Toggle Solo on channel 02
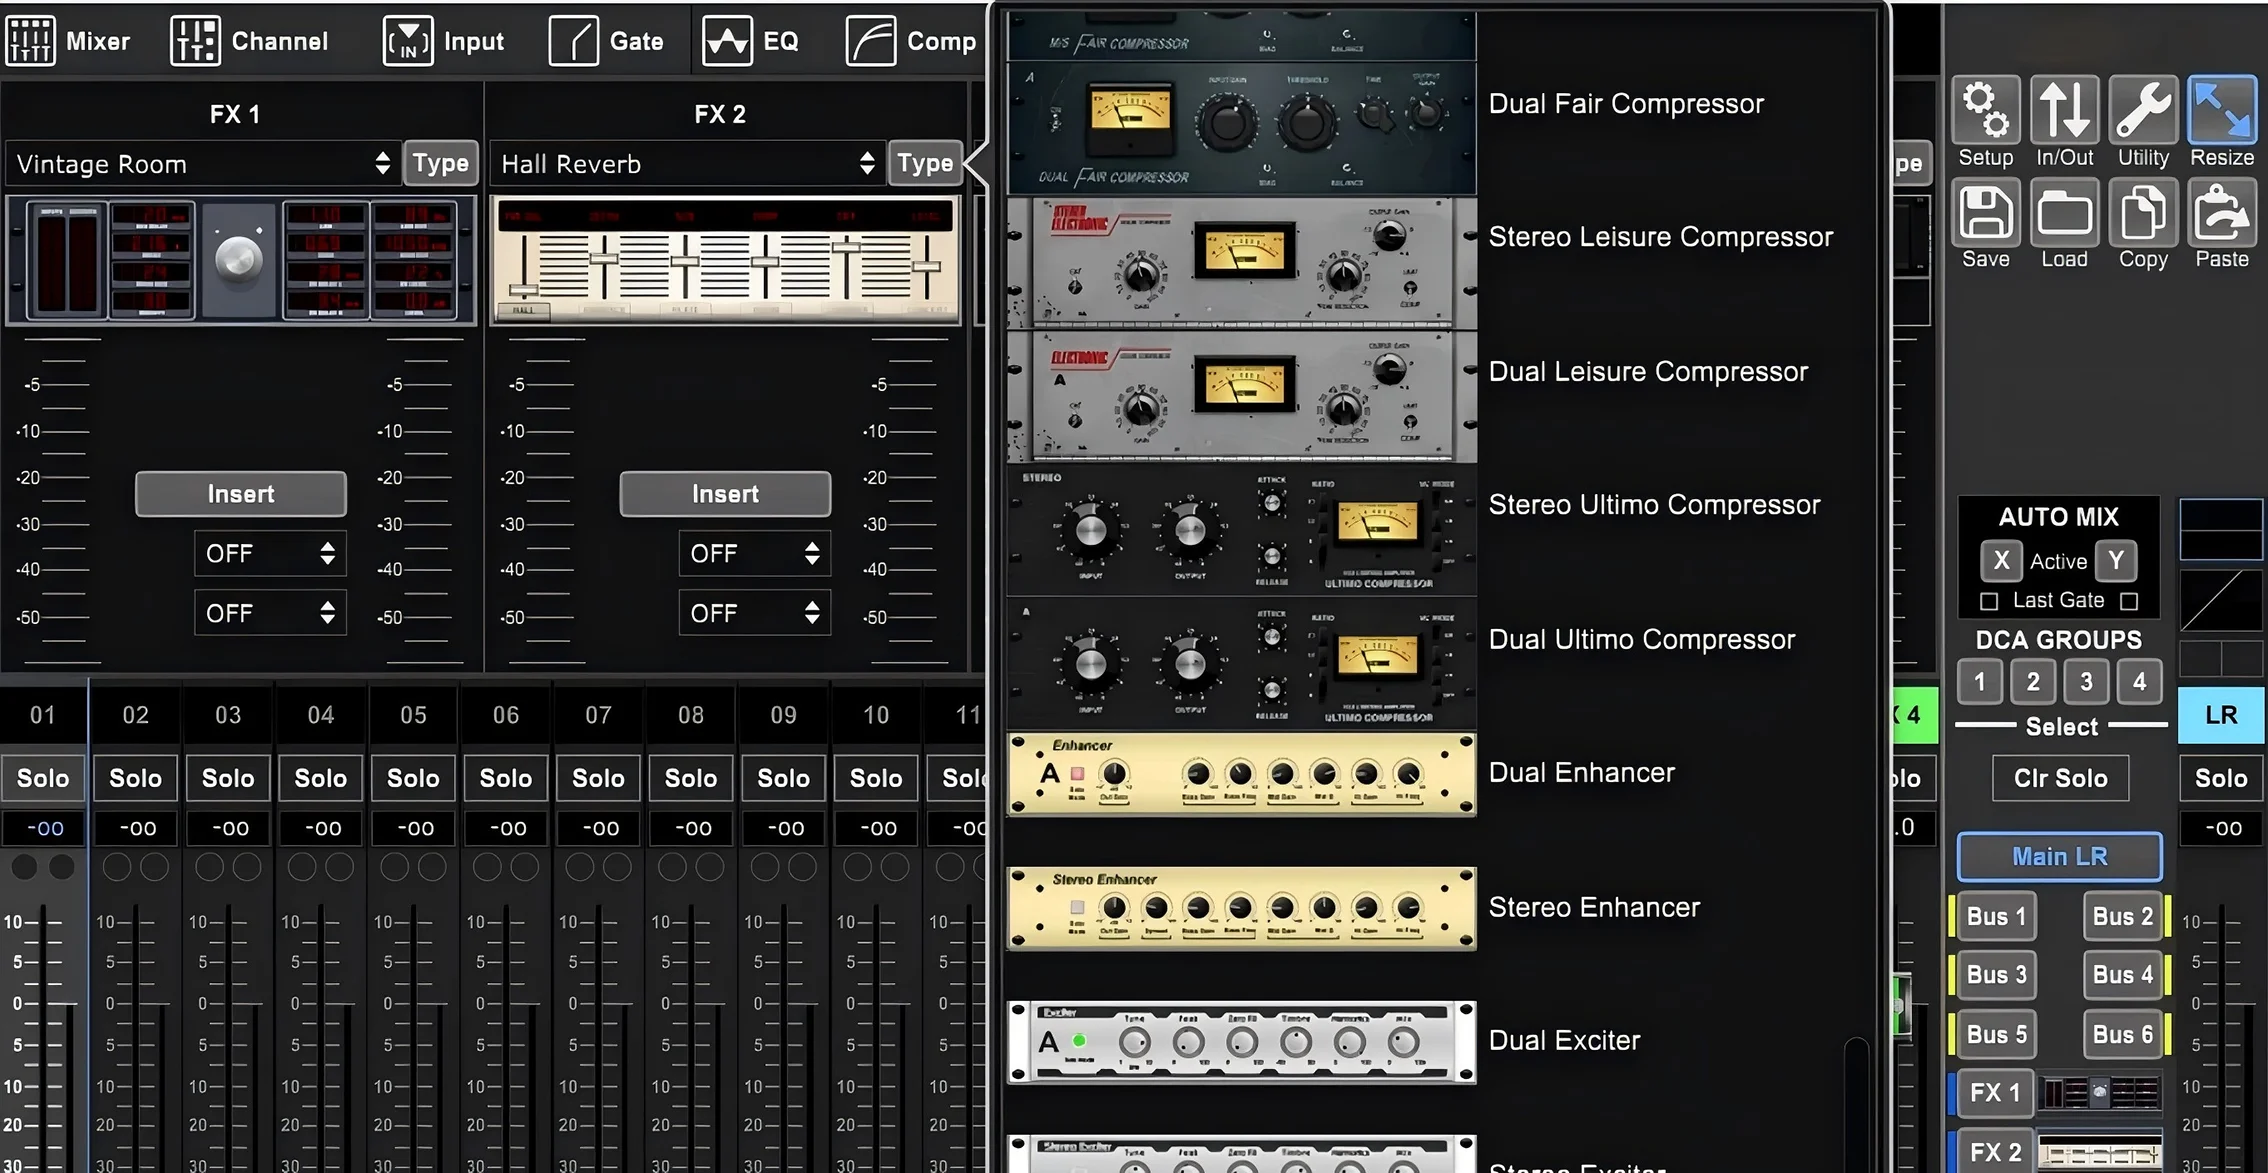 [x=135, y=778]
